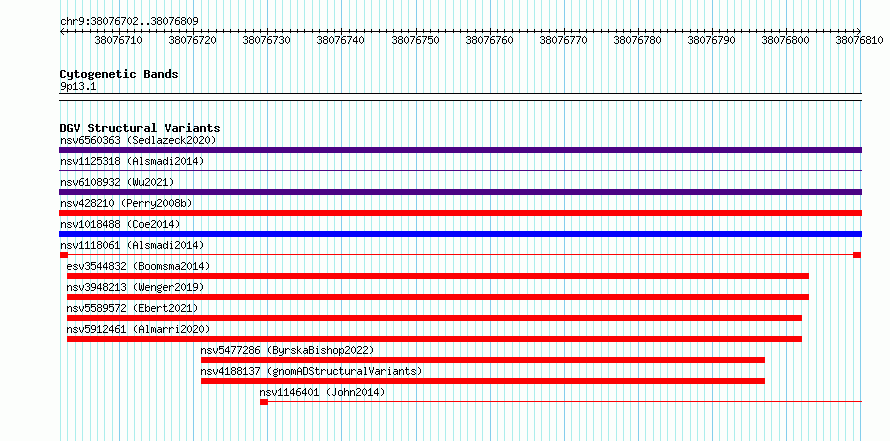
Task: Select the red bar under nsv4188137 gnomADStructuralVariants
Action: 483,381
